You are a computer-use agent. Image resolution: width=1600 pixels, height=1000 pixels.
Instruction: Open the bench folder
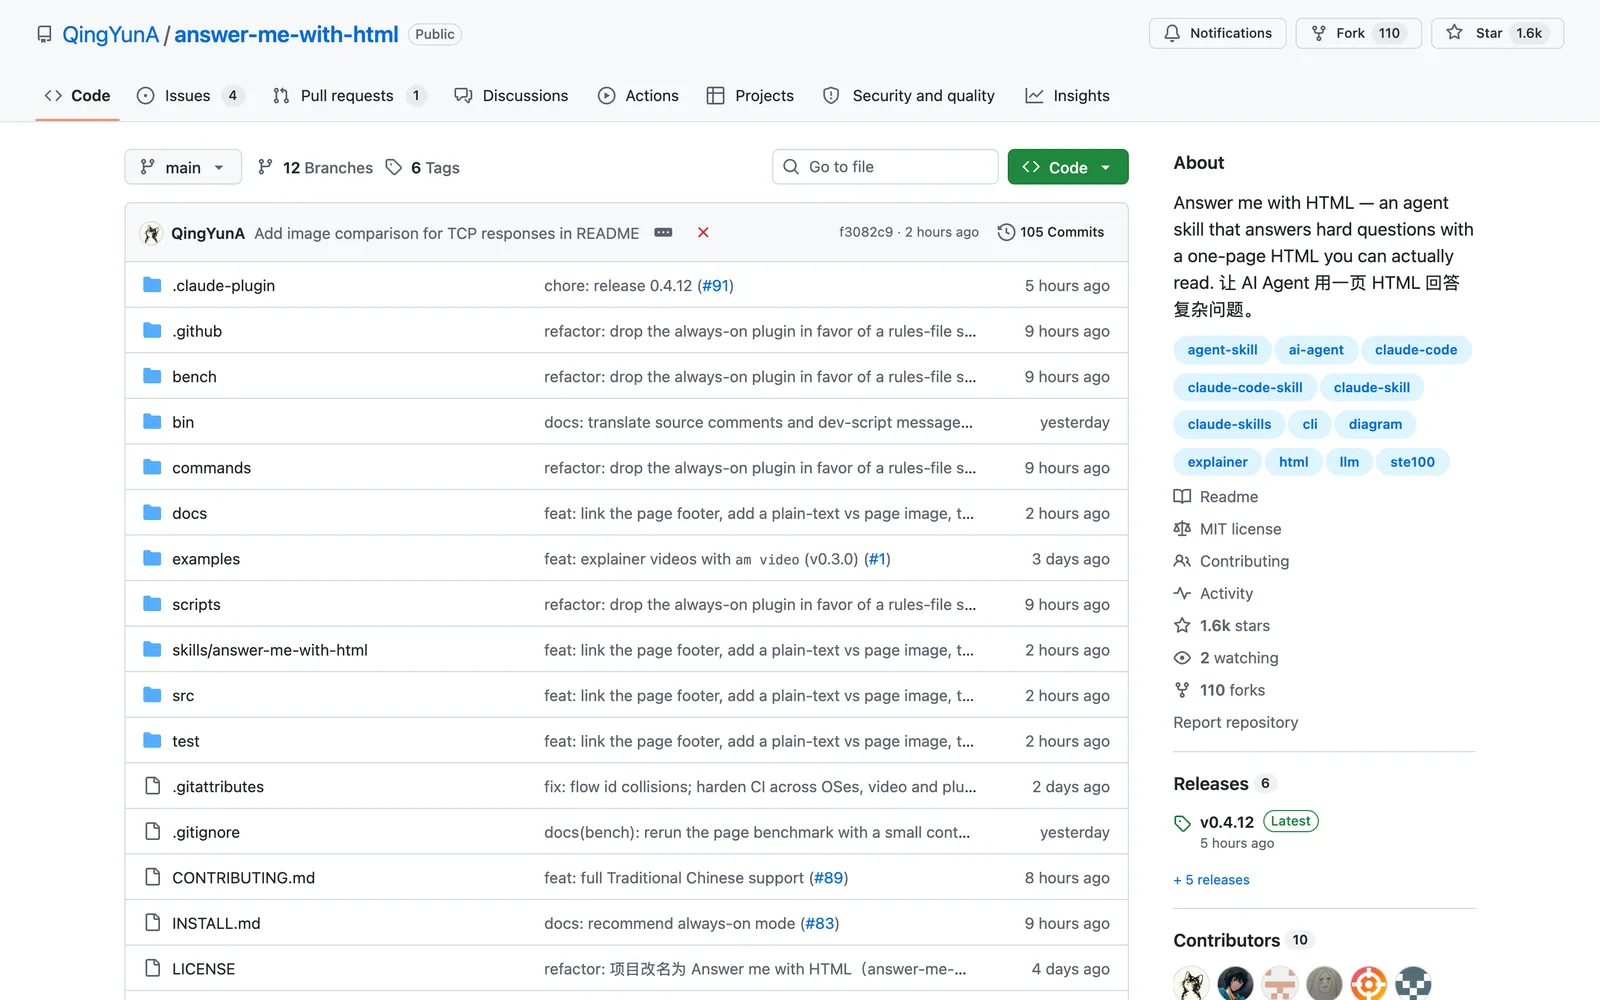[x=194, y=377]
